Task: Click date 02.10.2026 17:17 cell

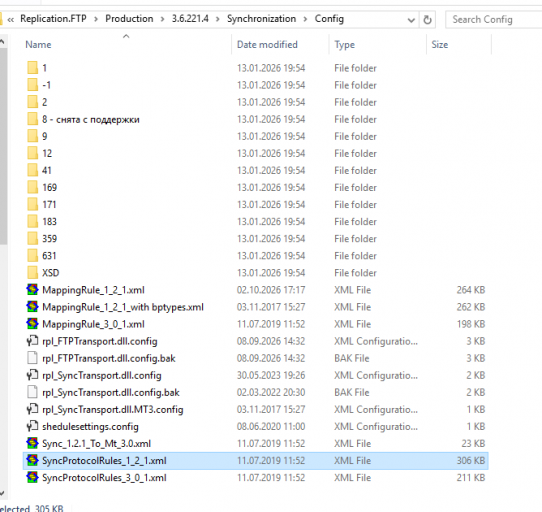Action: point(271,290)
